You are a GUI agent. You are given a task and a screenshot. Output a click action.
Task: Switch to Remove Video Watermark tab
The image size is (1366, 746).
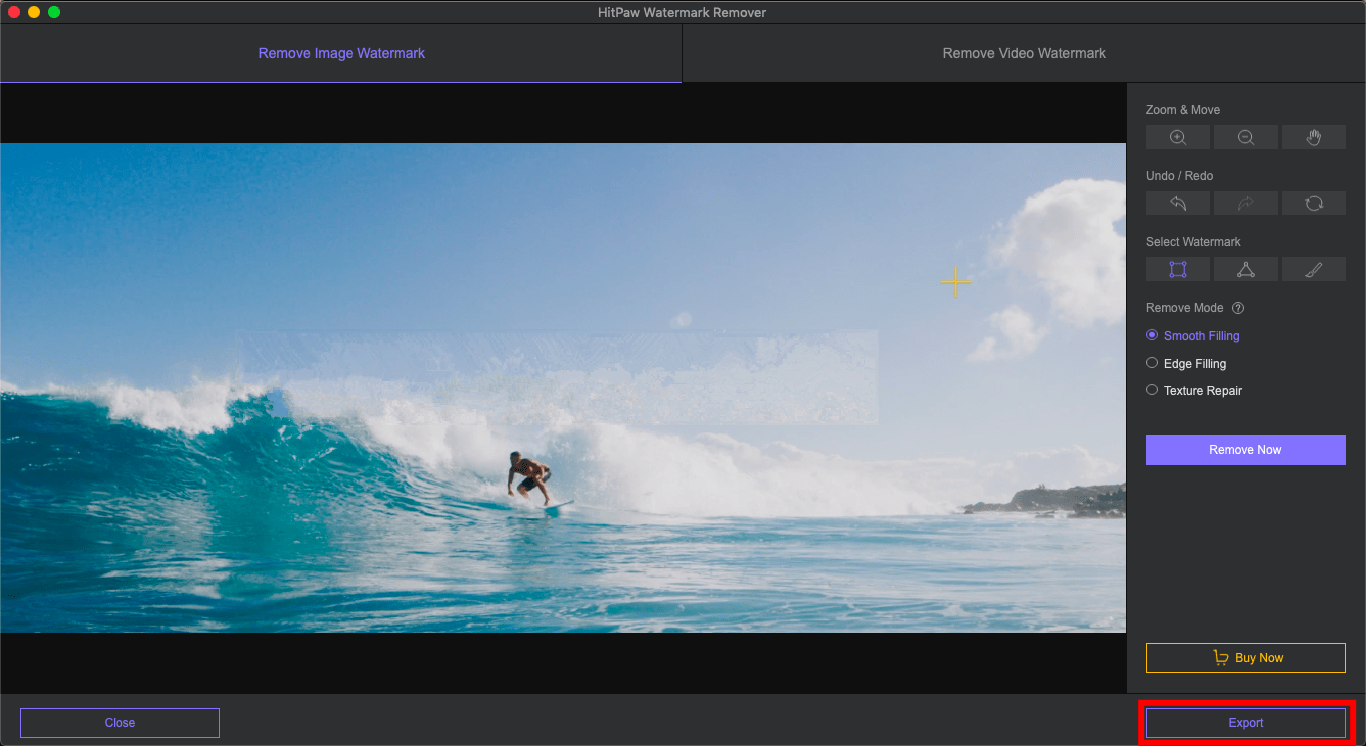point(1024,53)
